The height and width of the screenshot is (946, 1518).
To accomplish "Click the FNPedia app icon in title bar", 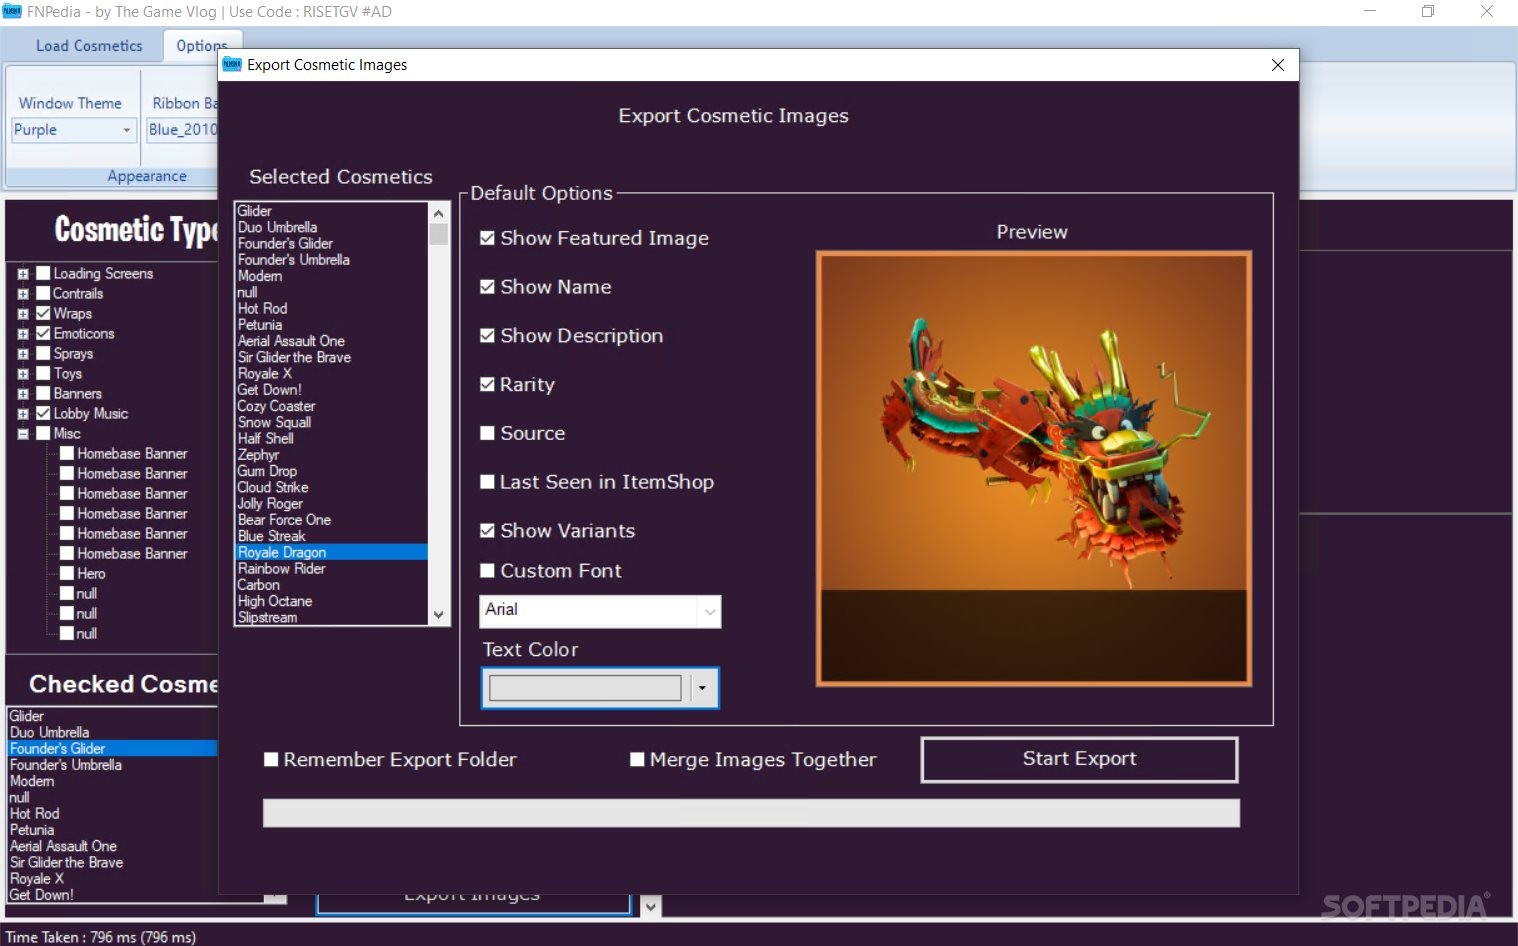I will click(x=12, y=11).
